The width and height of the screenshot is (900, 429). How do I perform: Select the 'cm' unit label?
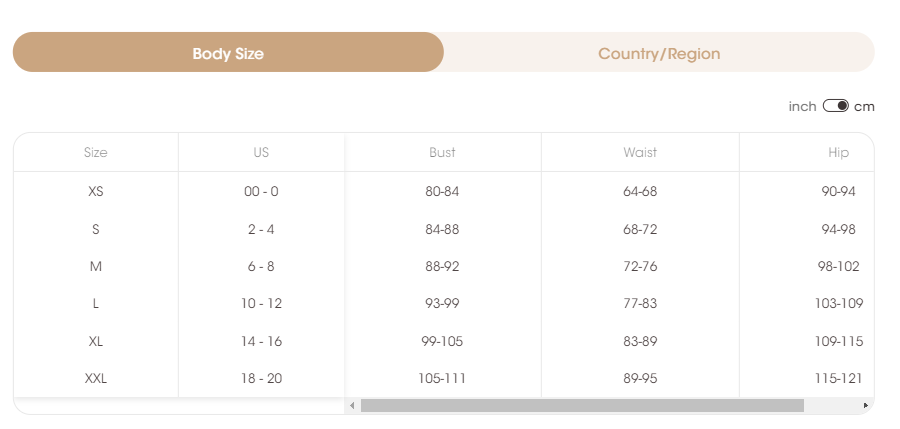[864, 106]
